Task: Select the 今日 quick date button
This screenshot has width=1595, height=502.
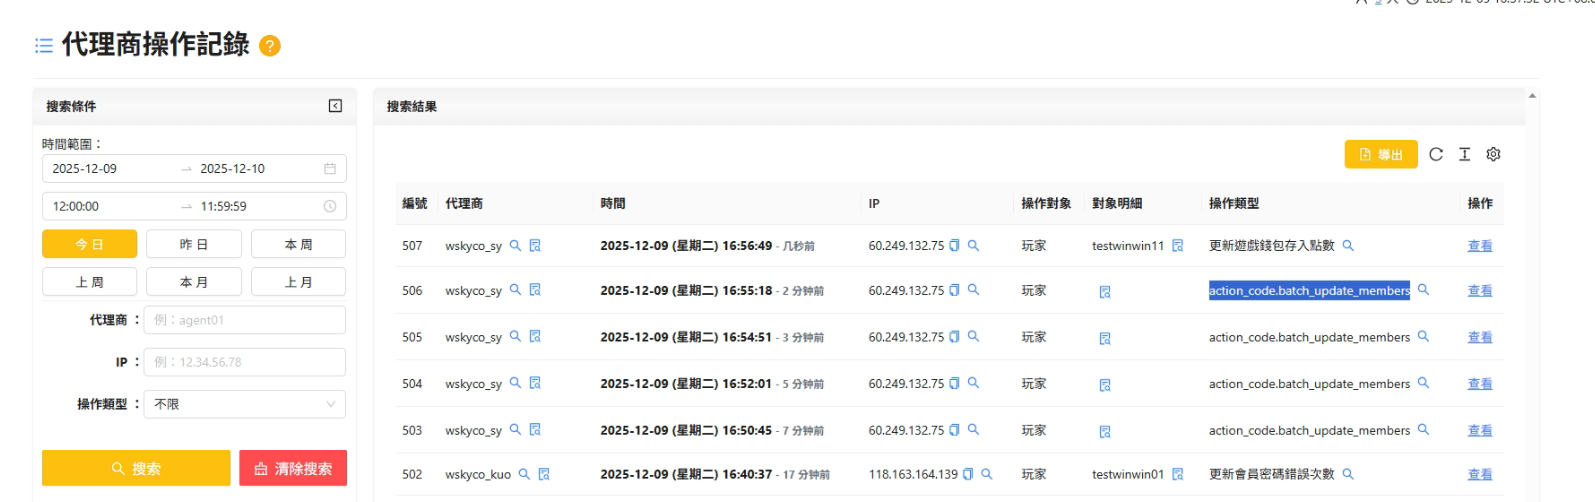Action: click(x=89, y=244)
